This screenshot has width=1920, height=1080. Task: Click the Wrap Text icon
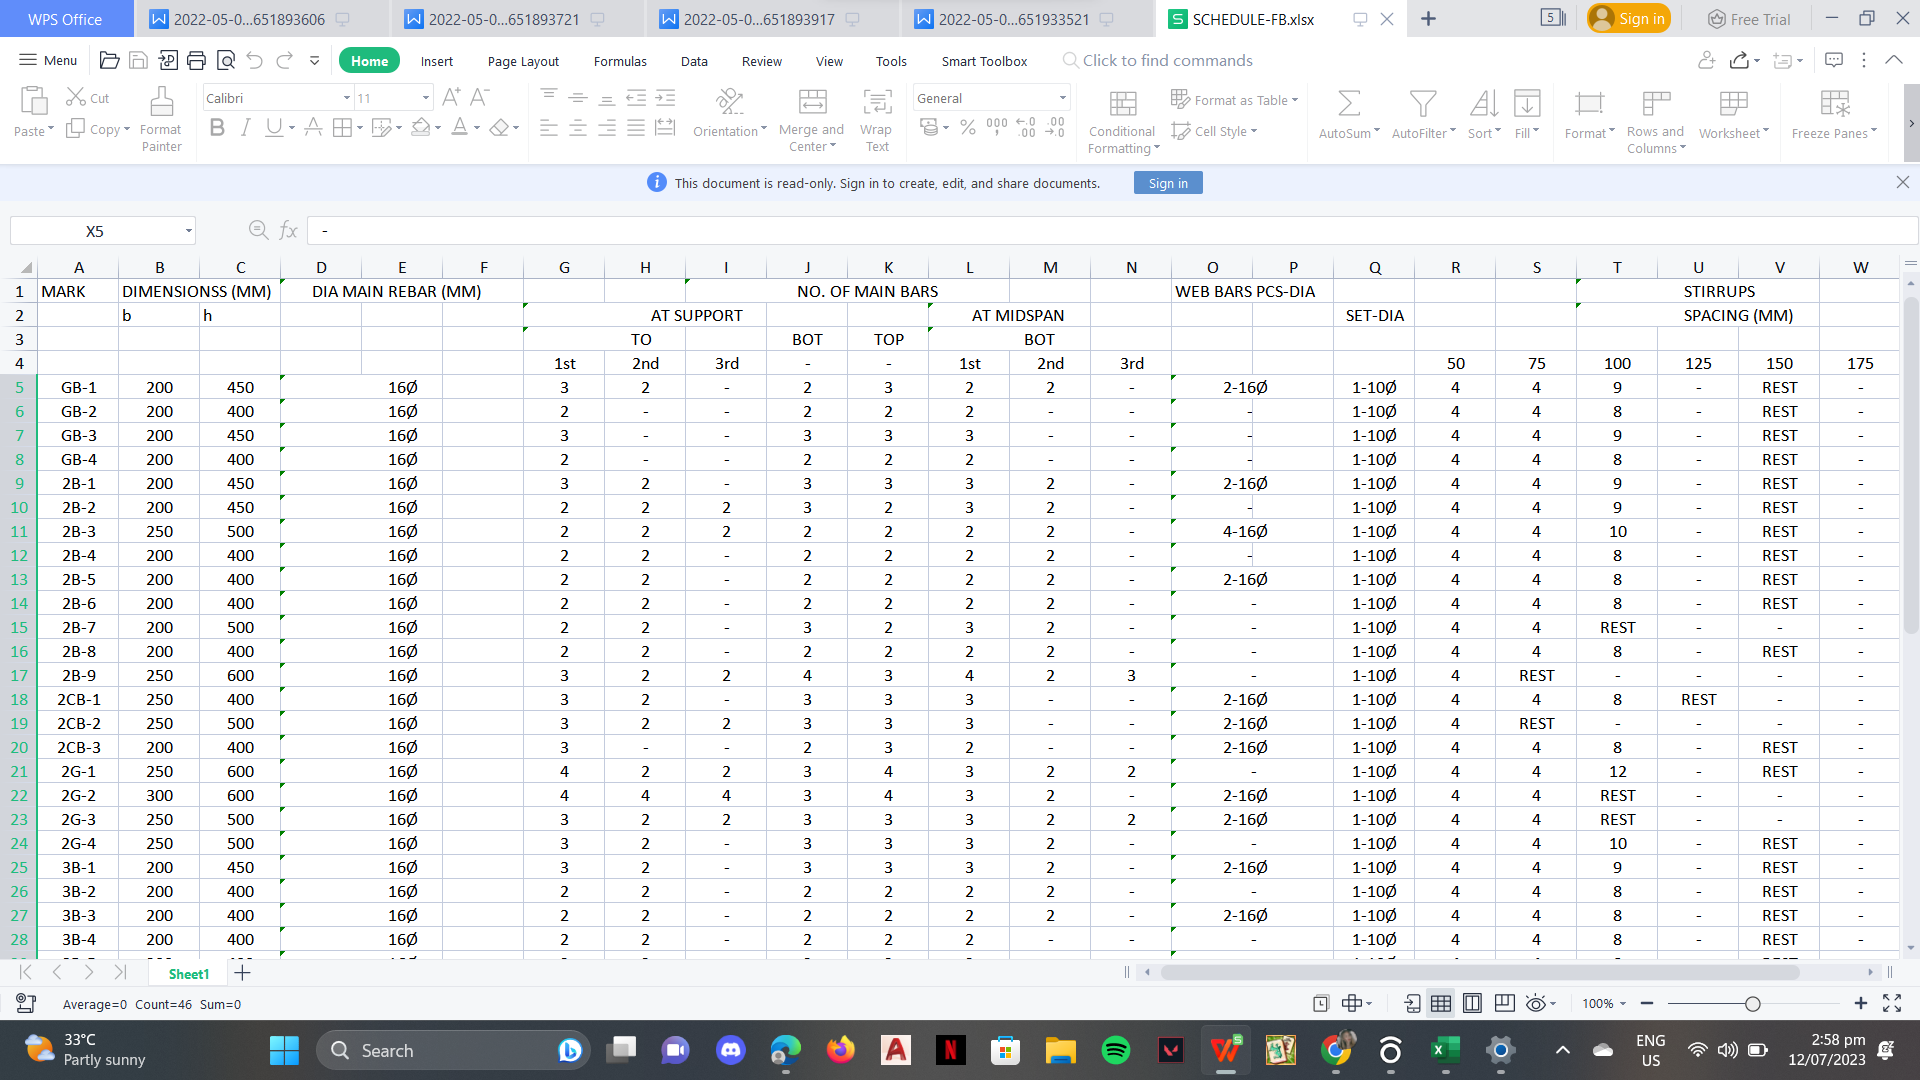pos(877,102)
